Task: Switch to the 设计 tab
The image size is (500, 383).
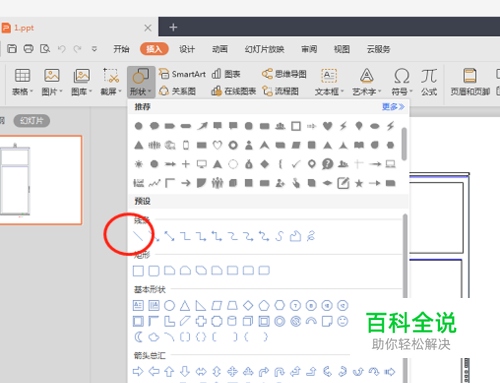Action: (187, 49)
